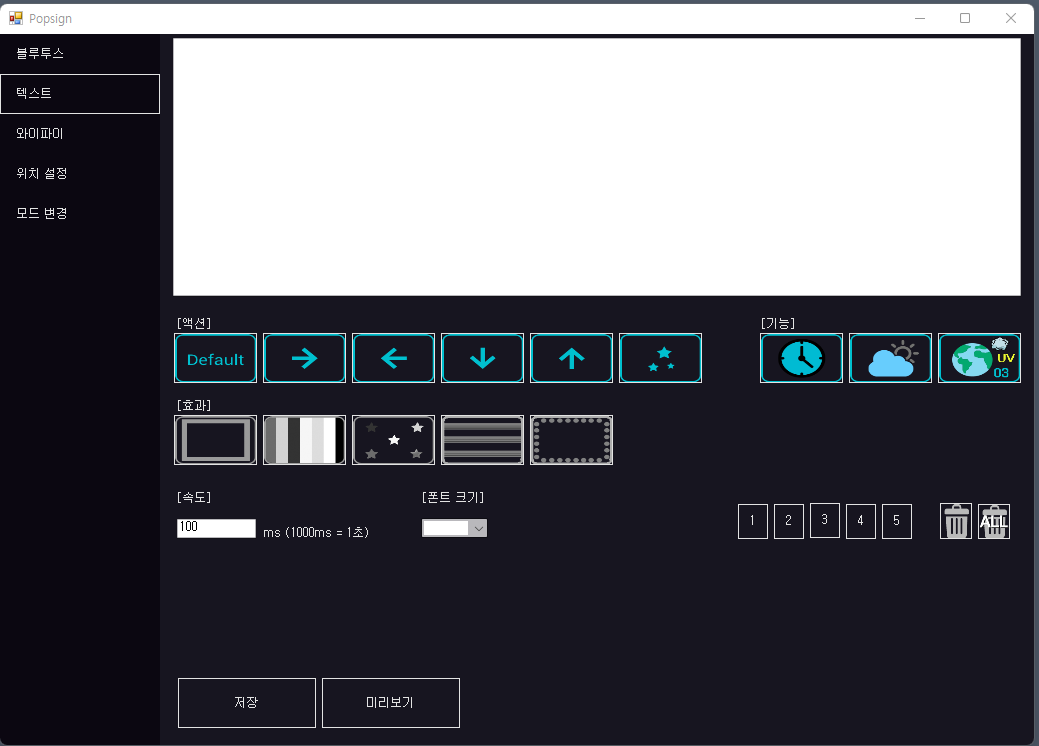This screenshot has height=746, width=1039.
Task: Choose the scroll down arrow action
Action: (x=482, y=358)
